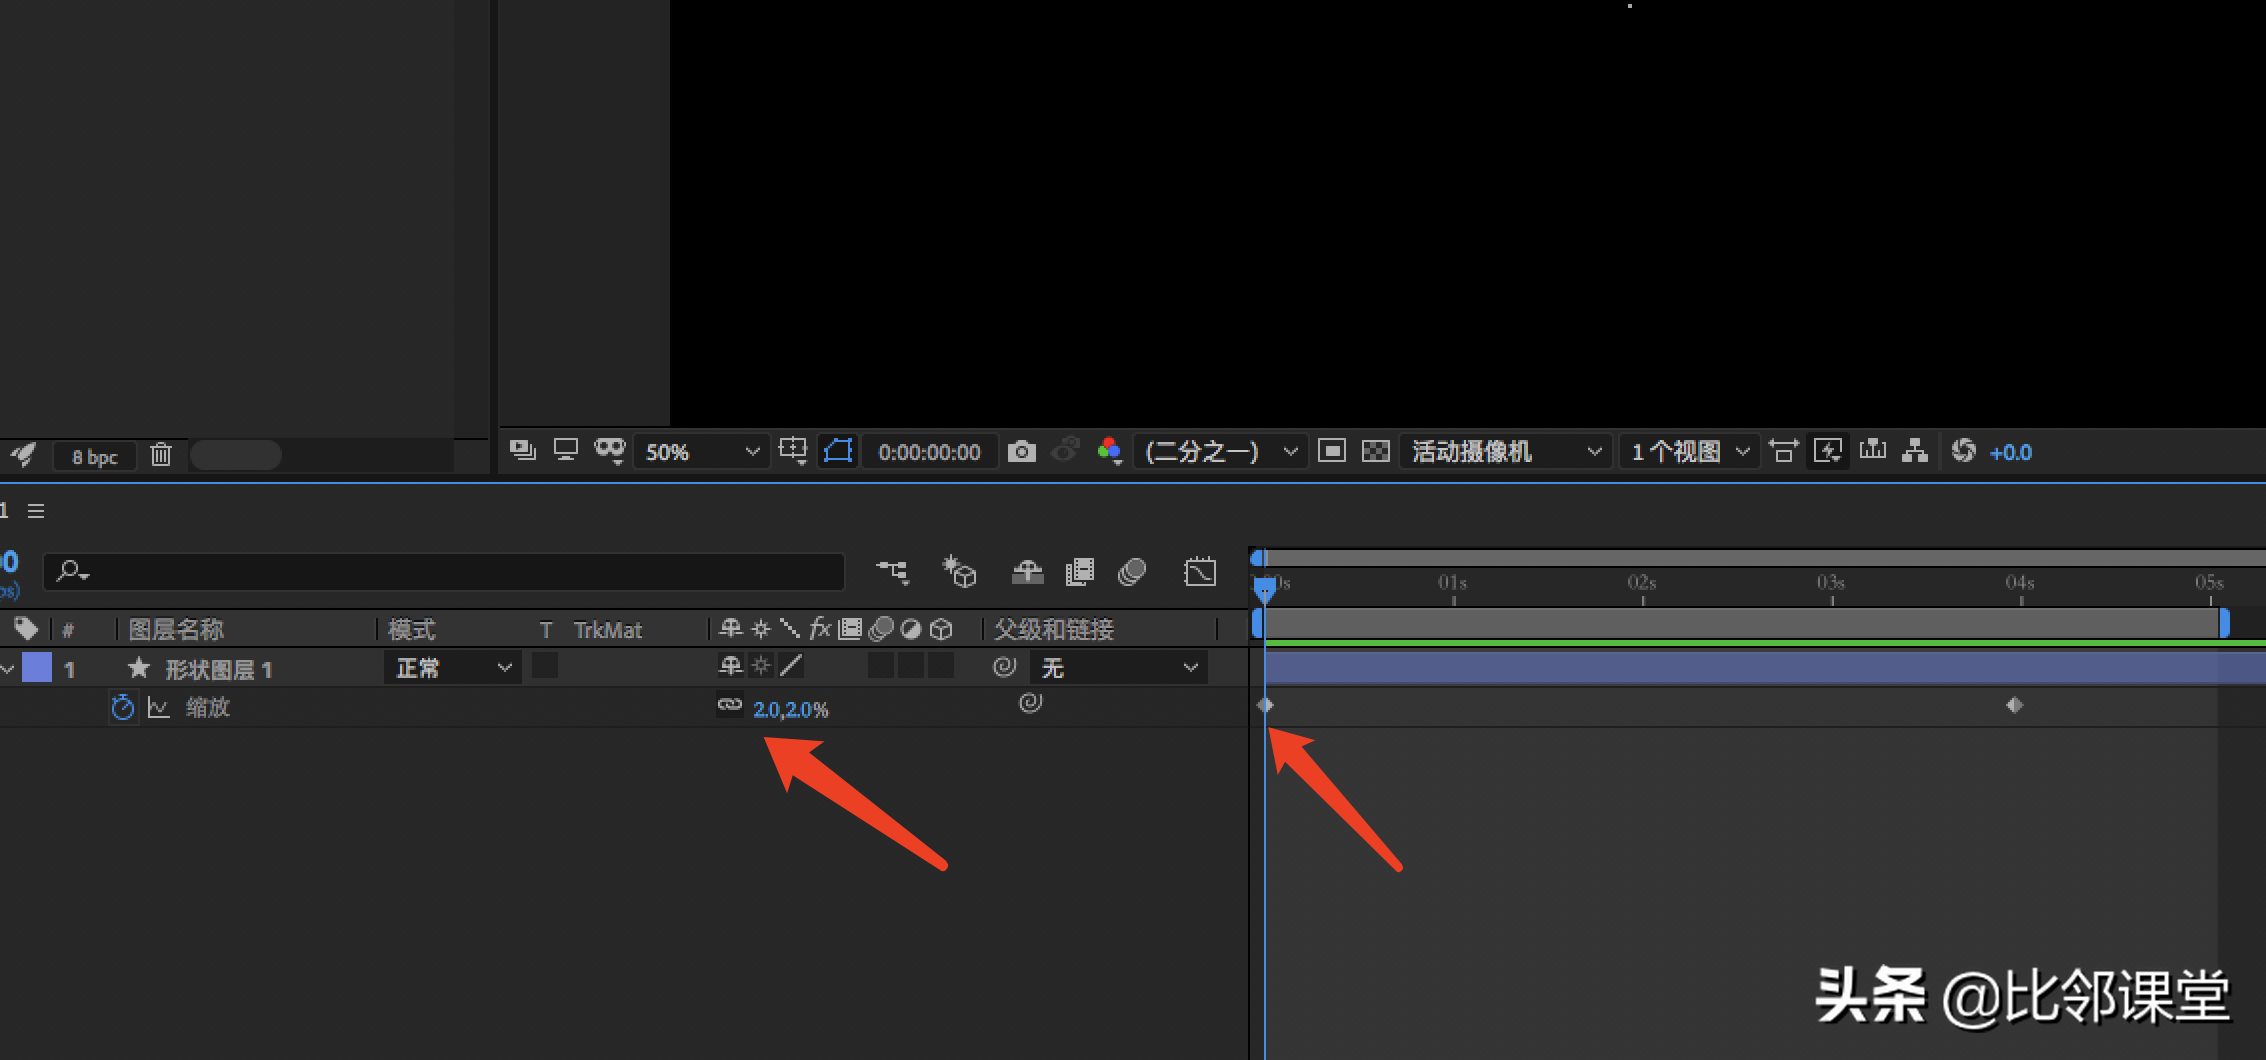Click the 8 bpc color depth button
Image resolution: width=2266 pixels, height=1060 pixels.
[x=95, y=457]
